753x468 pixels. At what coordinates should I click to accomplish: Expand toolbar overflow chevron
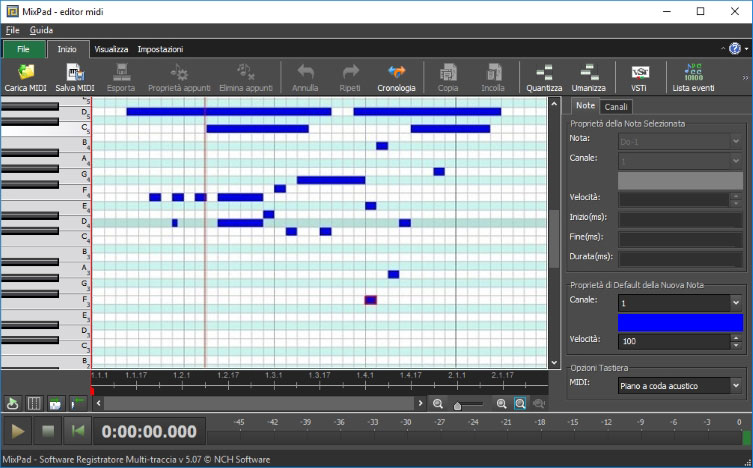pyautogui.click(x=745, y=78)
